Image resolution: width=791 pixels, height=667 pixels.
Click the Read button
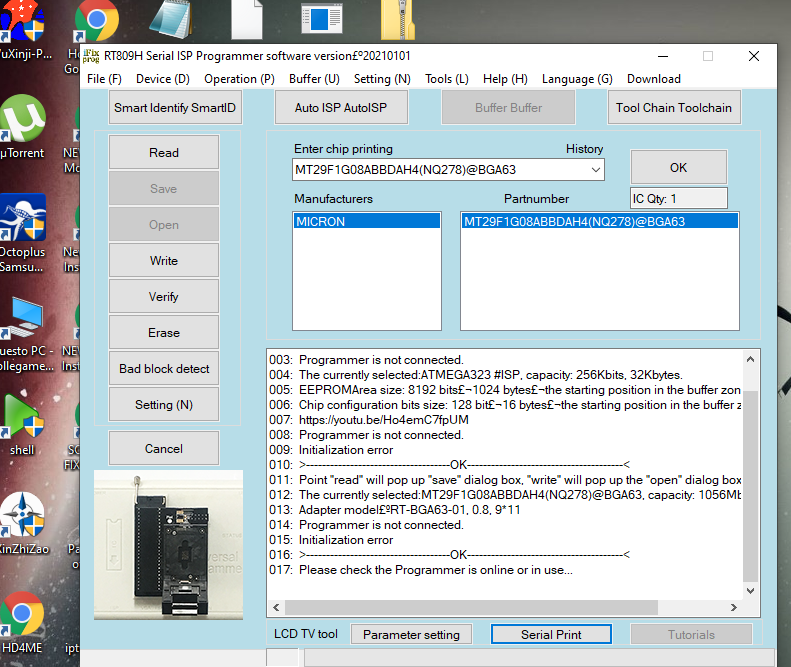tap(164, 152)
